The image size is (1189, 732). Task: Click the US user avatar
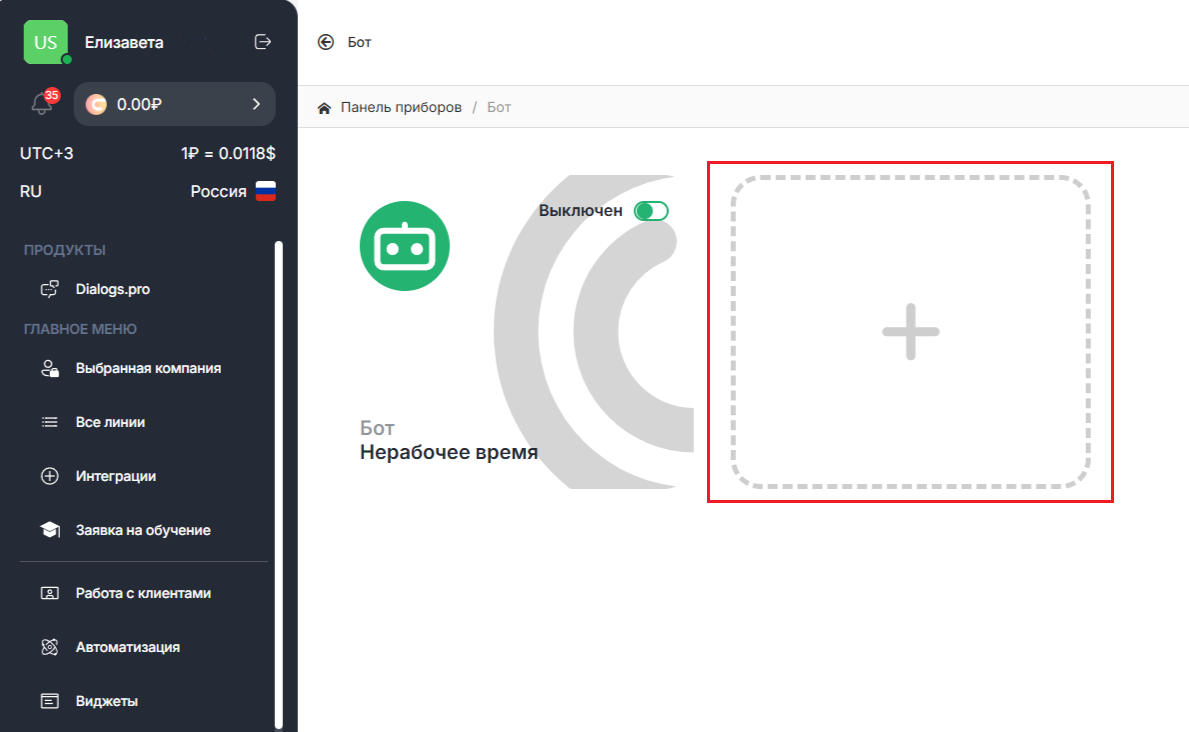point(46,42)
